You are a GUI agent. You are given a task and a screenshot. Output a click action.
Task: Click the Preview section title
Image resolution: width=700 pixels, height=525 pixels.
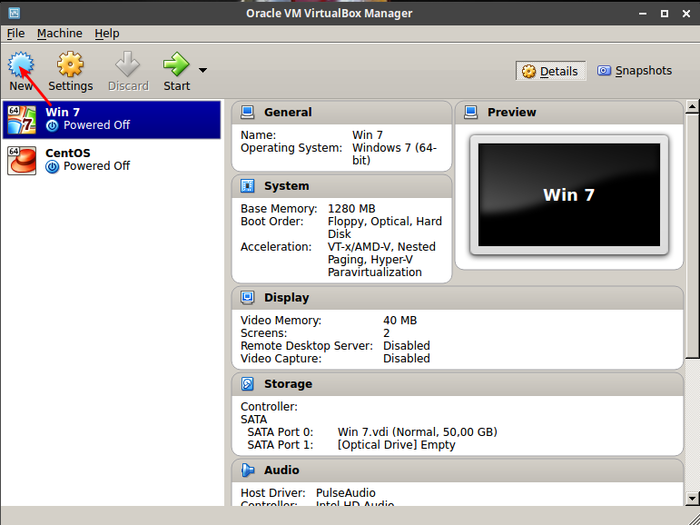coord(512,112)
